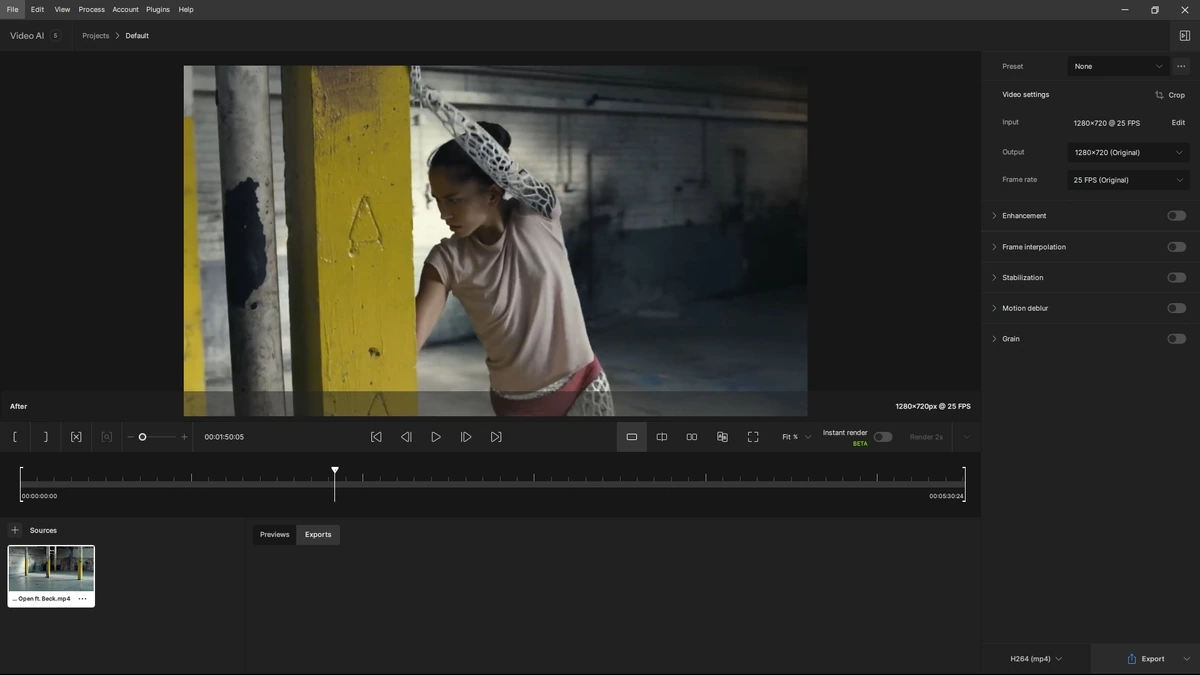The image size is (1200, 675).
Task: Step back one frame
Action: (x=406, y=437)
